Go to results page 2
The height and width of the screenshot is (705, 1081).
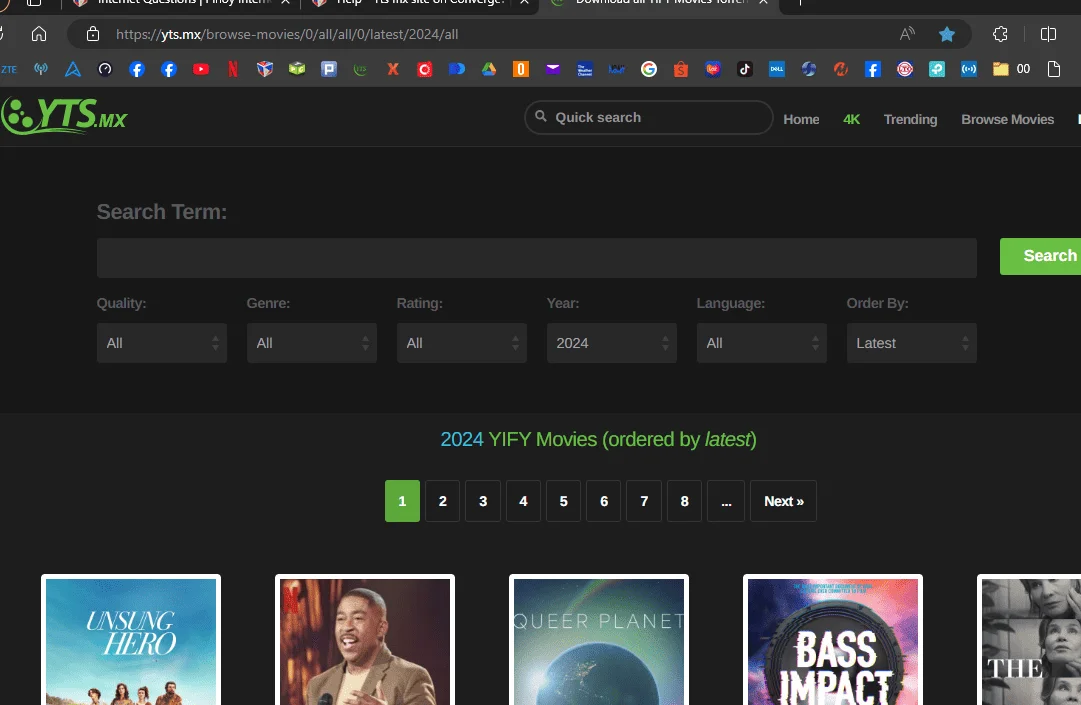click(x=443, y=501)
